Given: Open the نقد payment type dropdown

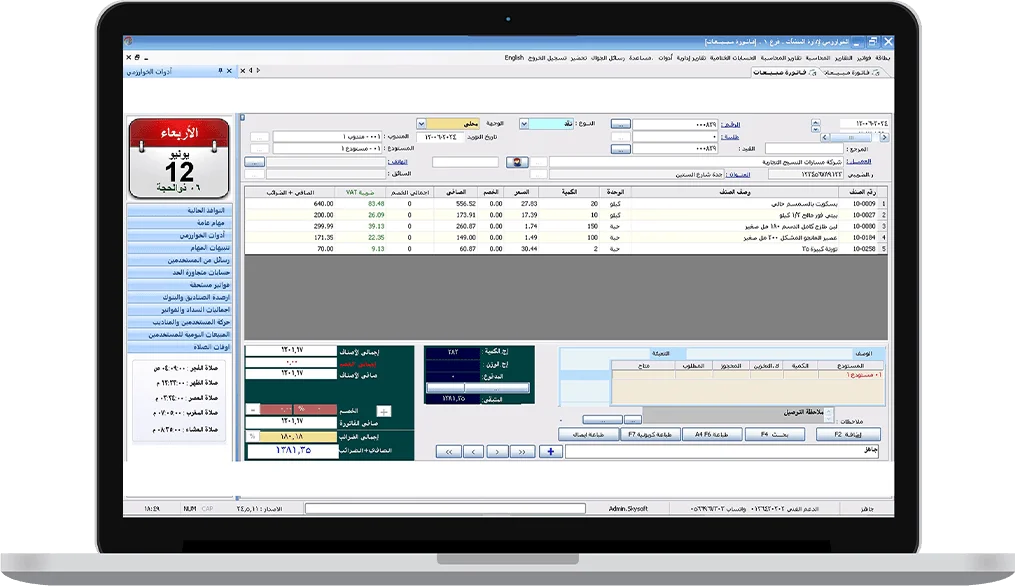Looking at the screenshot, I should tap(524, 123).
